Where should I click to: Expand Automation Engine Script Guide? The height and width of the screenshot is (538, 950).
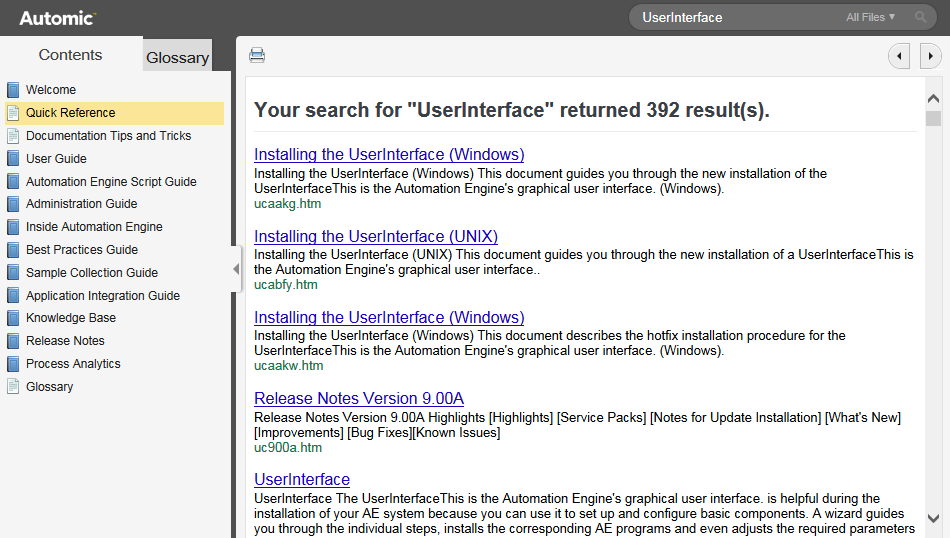pyautogui.click(x=111, y=182)
